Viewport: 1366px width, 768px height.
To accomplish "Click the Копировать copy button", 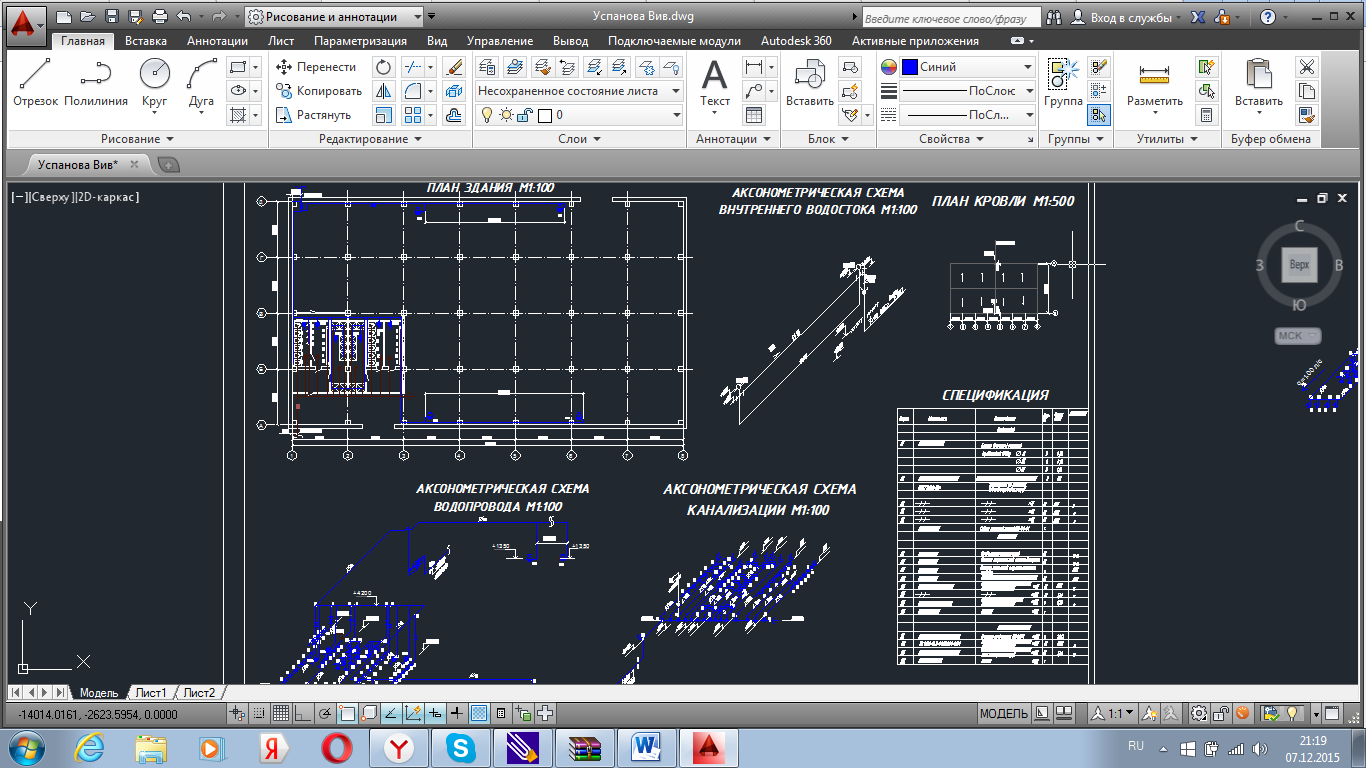I will pyautogui.click(x=318, y=91).
